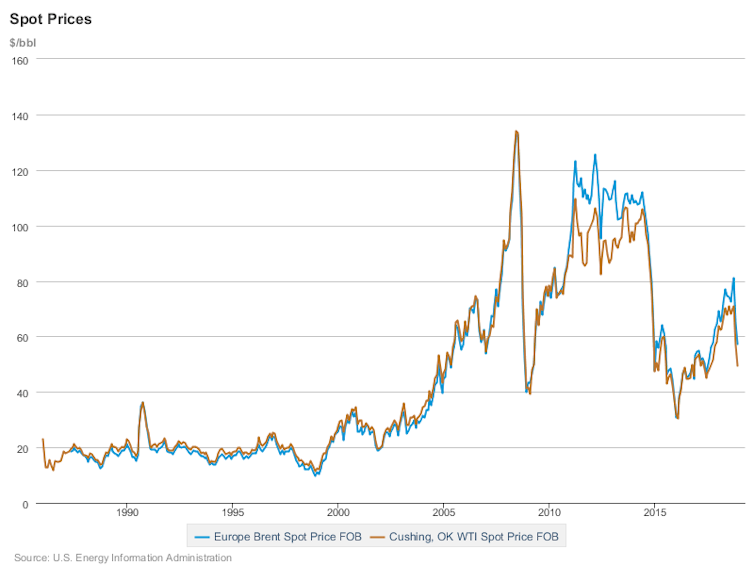Click the 100 y-axis value label
754x566 pixels.
(19, 227)
